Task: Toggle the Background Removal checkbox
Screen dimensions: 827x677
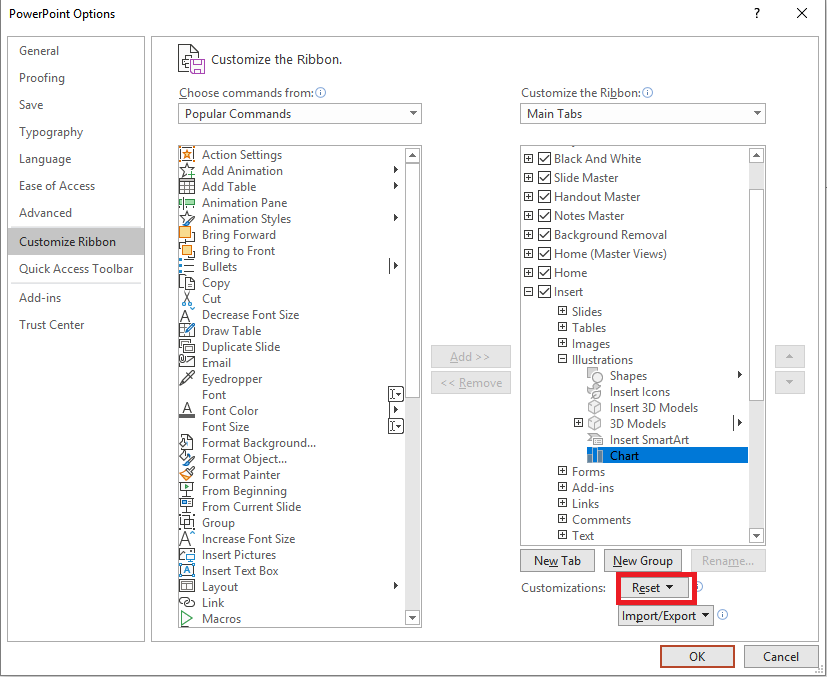Action: pyautogui.click(x=544, y=235)
